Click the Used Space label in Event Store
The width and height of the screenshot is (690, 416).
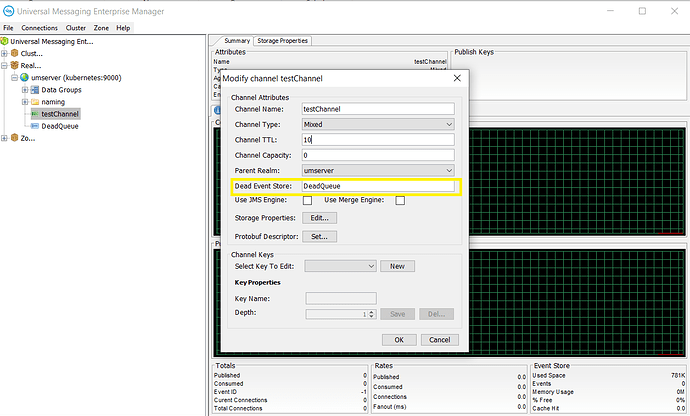pos(549,376)
